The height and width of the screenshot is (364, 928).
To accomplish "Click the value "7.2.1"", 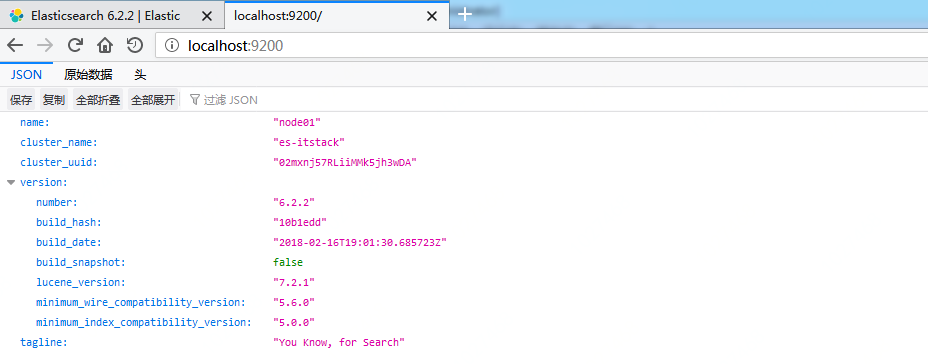I will [x=294, y=282].
